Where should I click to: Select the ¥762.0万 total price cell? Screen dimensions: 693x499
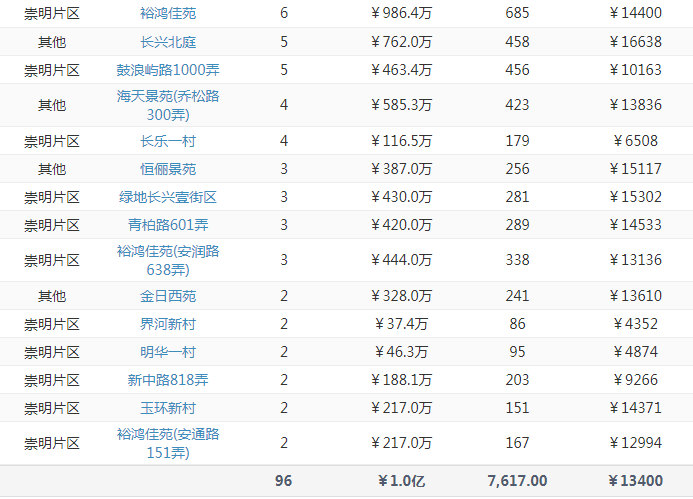pos(401,42)
